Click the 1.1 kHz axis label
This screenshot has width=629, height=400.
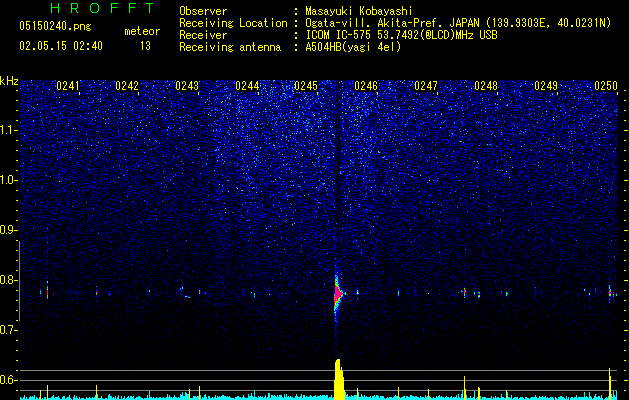pyautogui.click(x=9, y=130)
